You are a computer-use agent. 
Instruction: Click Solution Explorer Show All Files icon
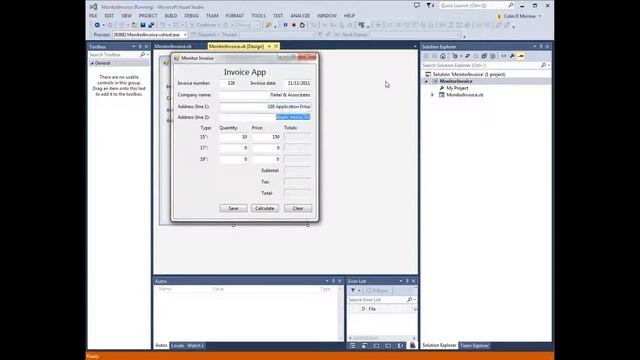[x=493, y=56]
